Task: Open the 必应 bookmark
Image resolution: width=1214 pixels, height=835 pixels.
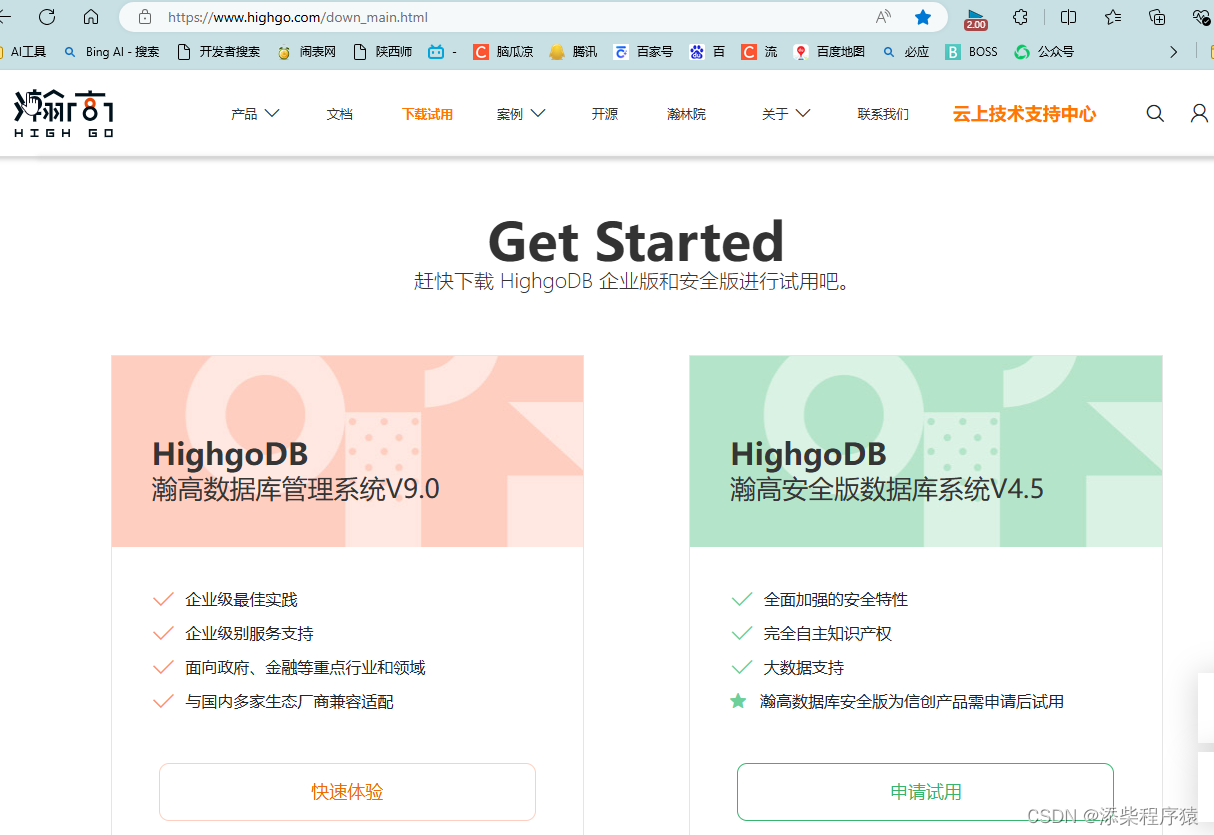Action: 905,52
